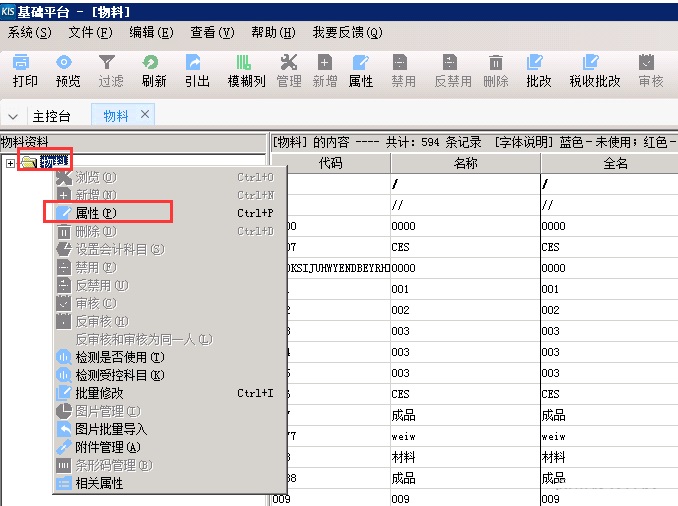Open Properties (属性) in the toolbar
Image resolution: width=678 pixels, height=506 pixels.
pyautogui.click(x=361, y=70)
